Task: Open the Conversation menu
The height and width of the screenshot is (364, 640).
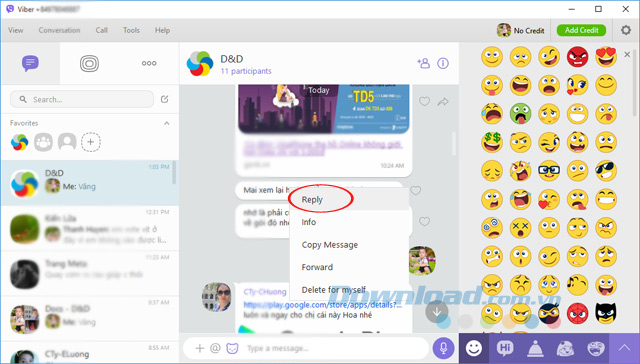Action: pos(60,30)
